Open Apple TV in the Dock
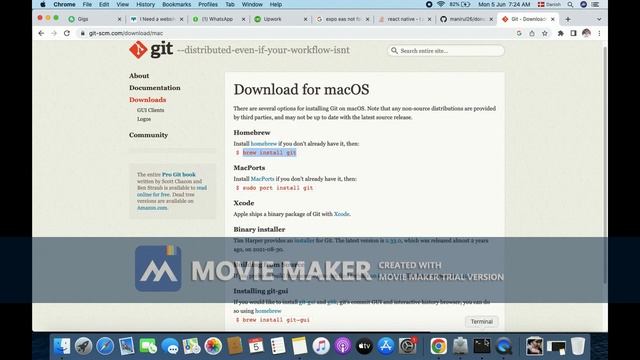This screenshot has height=360, width=640. click(364, 346)
